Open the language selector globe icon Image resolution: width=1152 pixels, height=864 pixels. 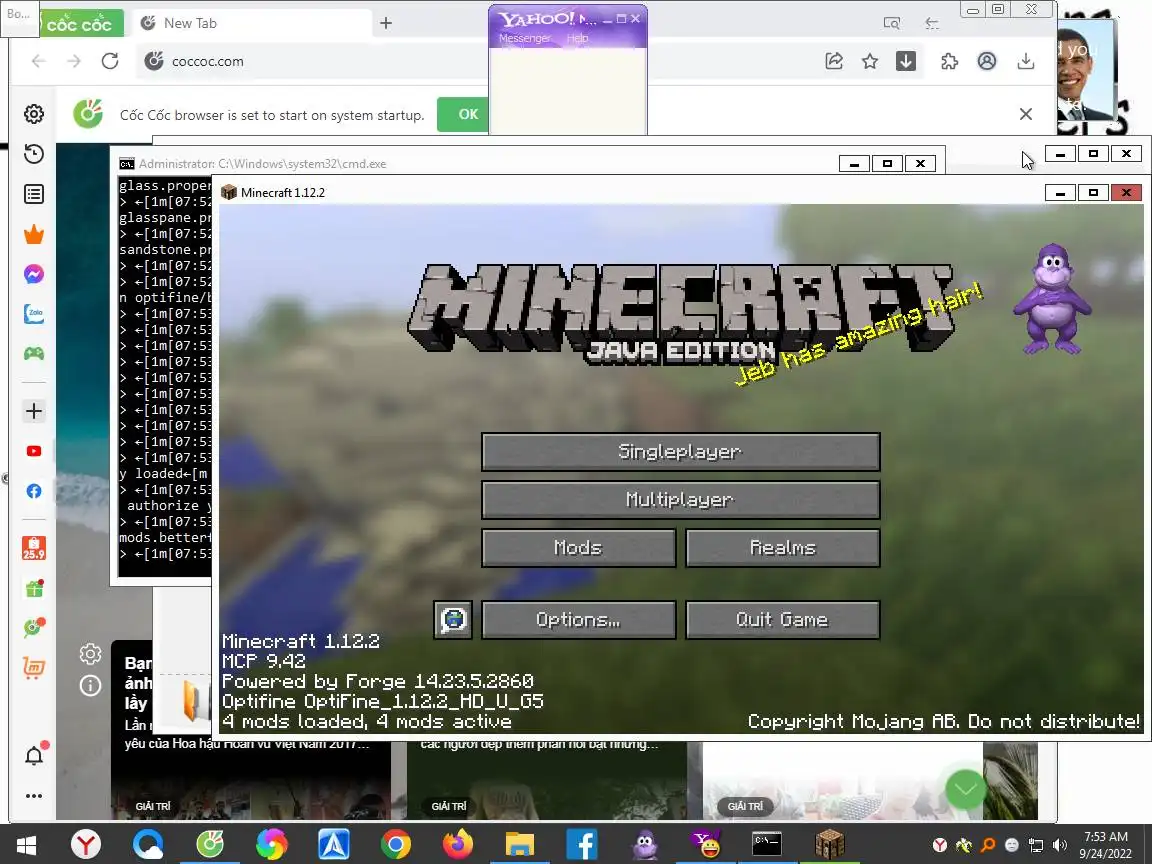[x=453, y=619]
